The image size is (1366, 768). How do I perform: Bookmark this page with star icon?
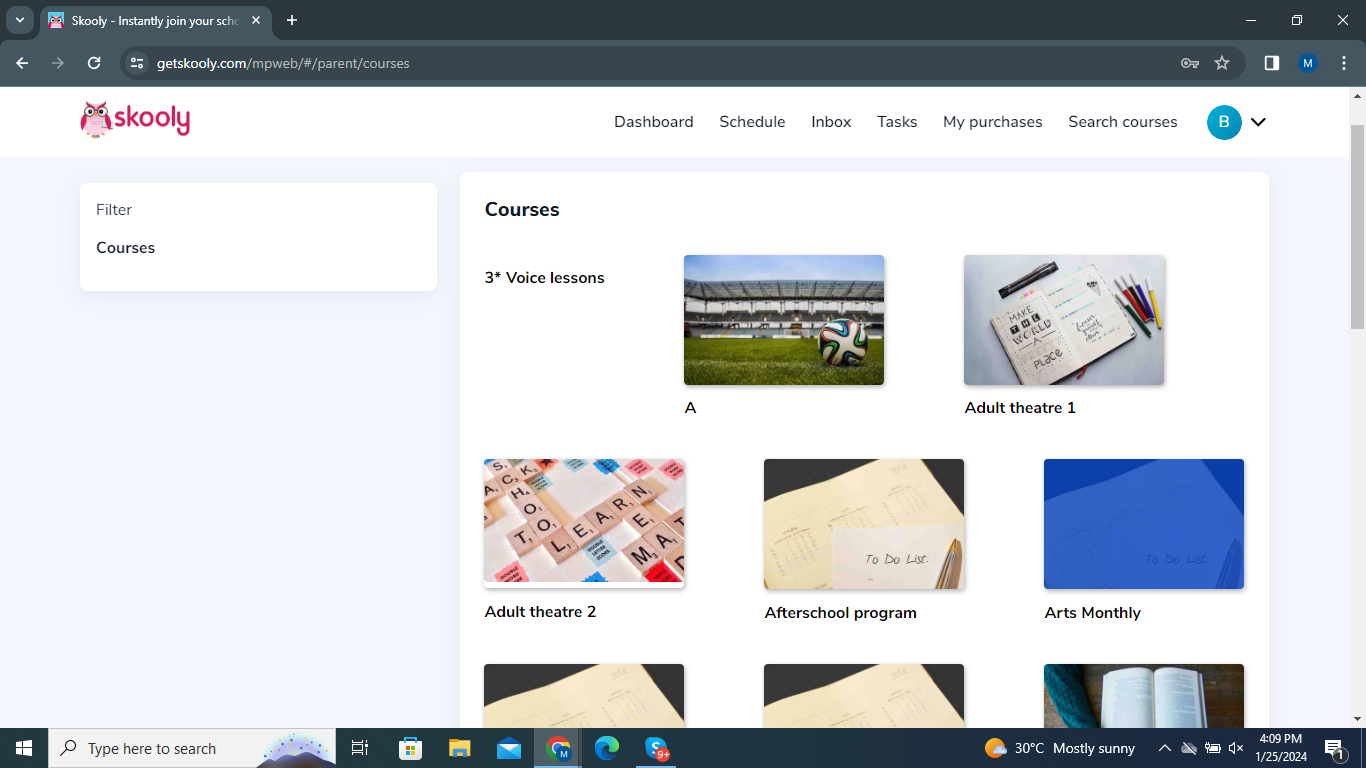pyautogui.click(x=1222, y=63)
